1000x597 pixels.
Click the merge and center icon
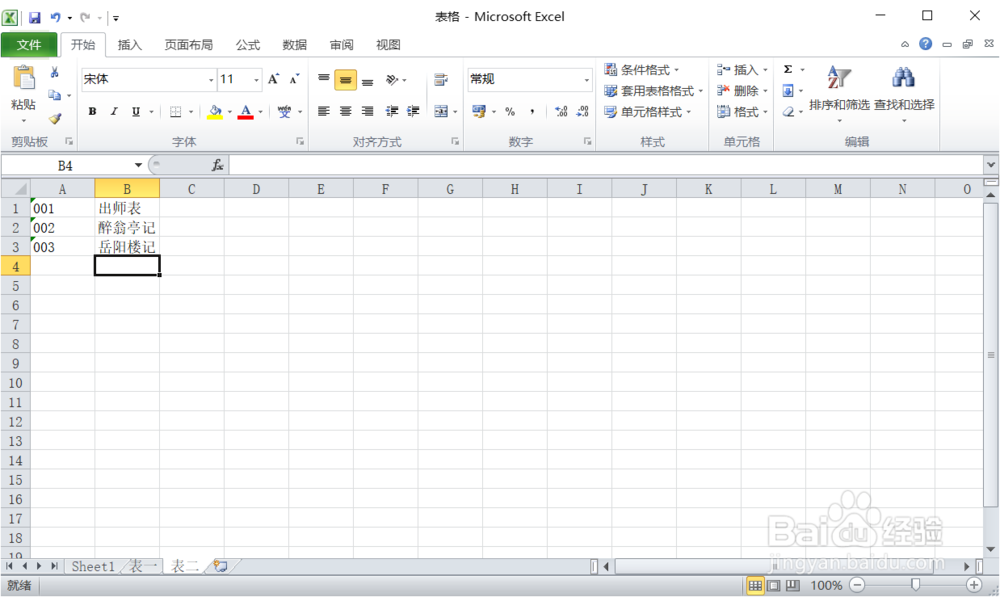441,112
